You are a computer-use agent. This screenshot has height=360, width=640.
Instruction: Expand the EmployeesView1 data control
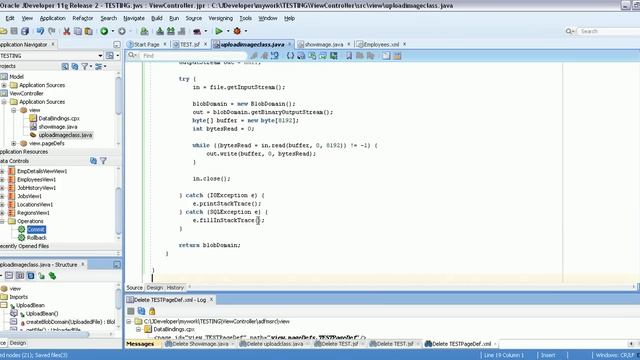point(2,180)
